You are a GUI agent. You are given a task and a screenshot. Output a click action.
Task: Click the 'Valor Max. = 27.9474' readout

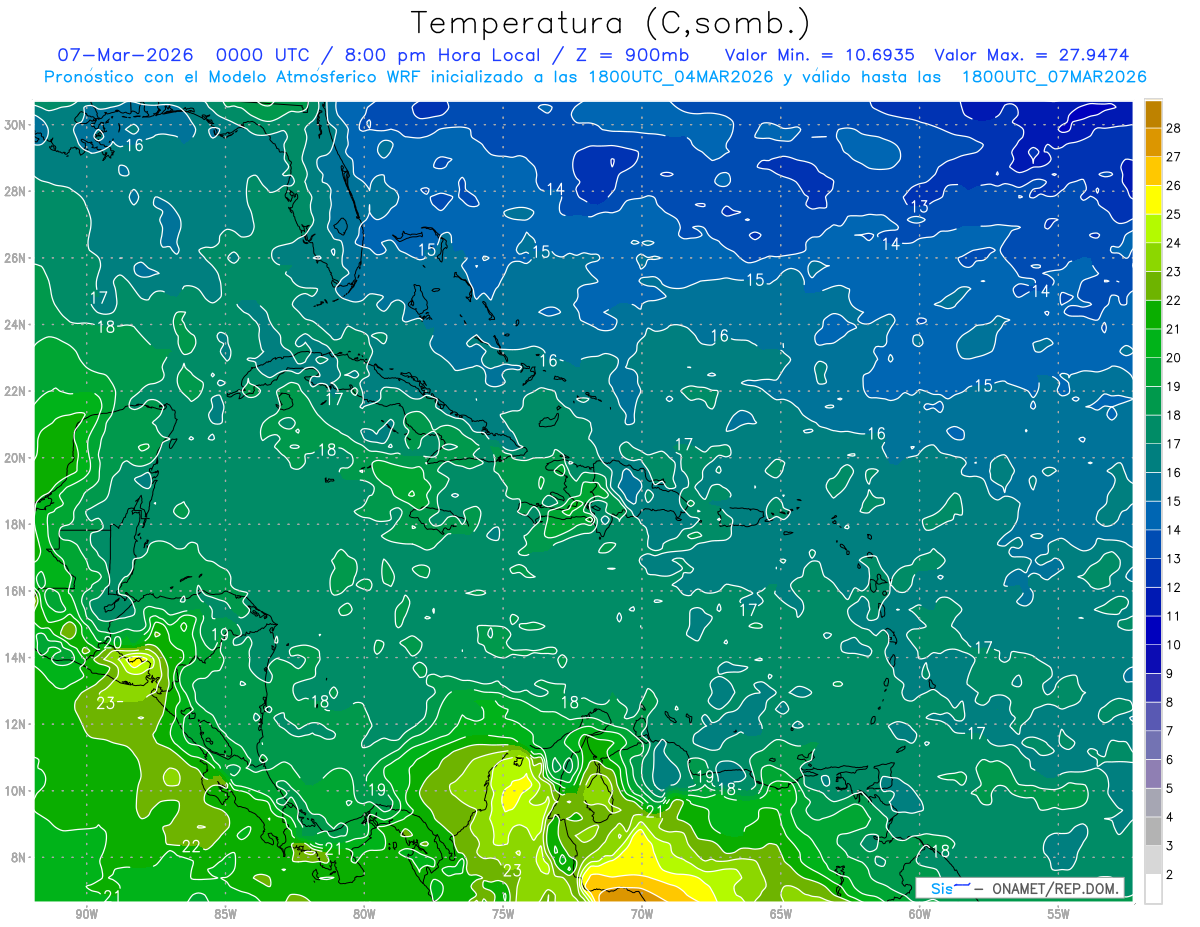point(1032,55)
